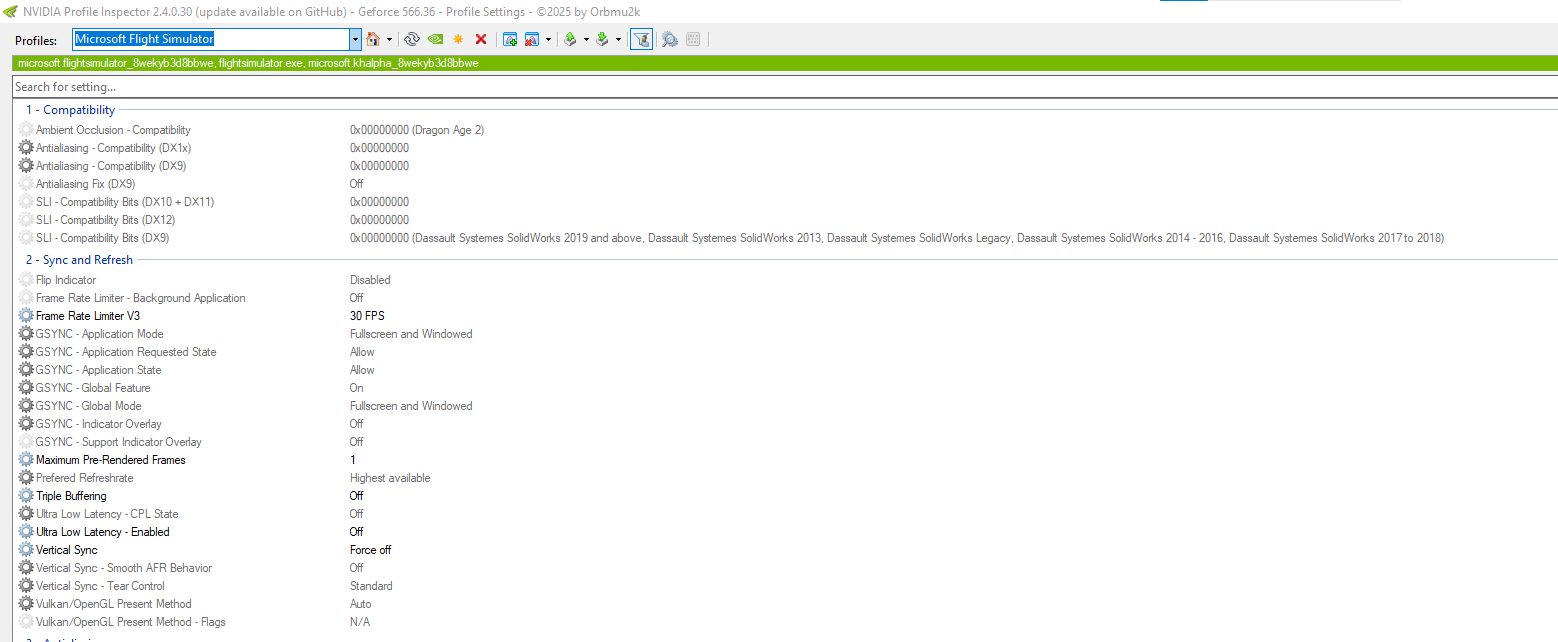Click Fullscreen and Windowed value for Application Mode
This screenshot has width=1558, height=642.
click(x=411, y=334)
